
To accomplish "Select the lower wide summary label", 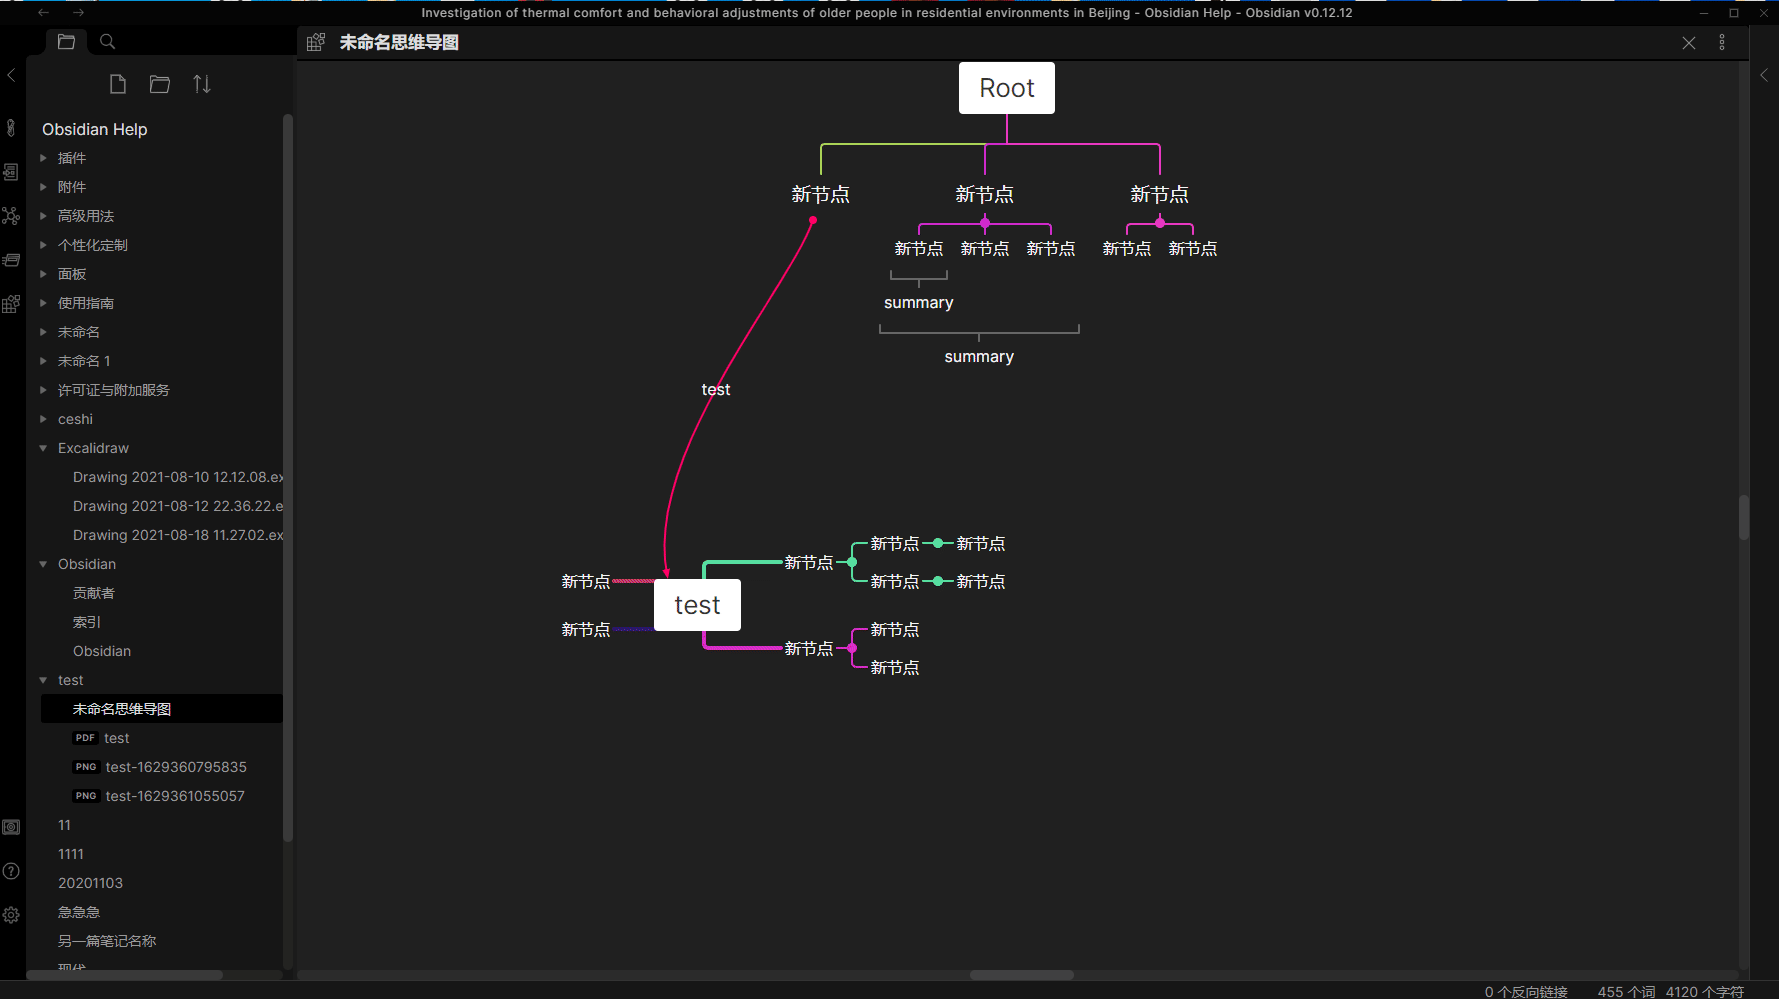I will pyautogui.click(x=979, y=357).
